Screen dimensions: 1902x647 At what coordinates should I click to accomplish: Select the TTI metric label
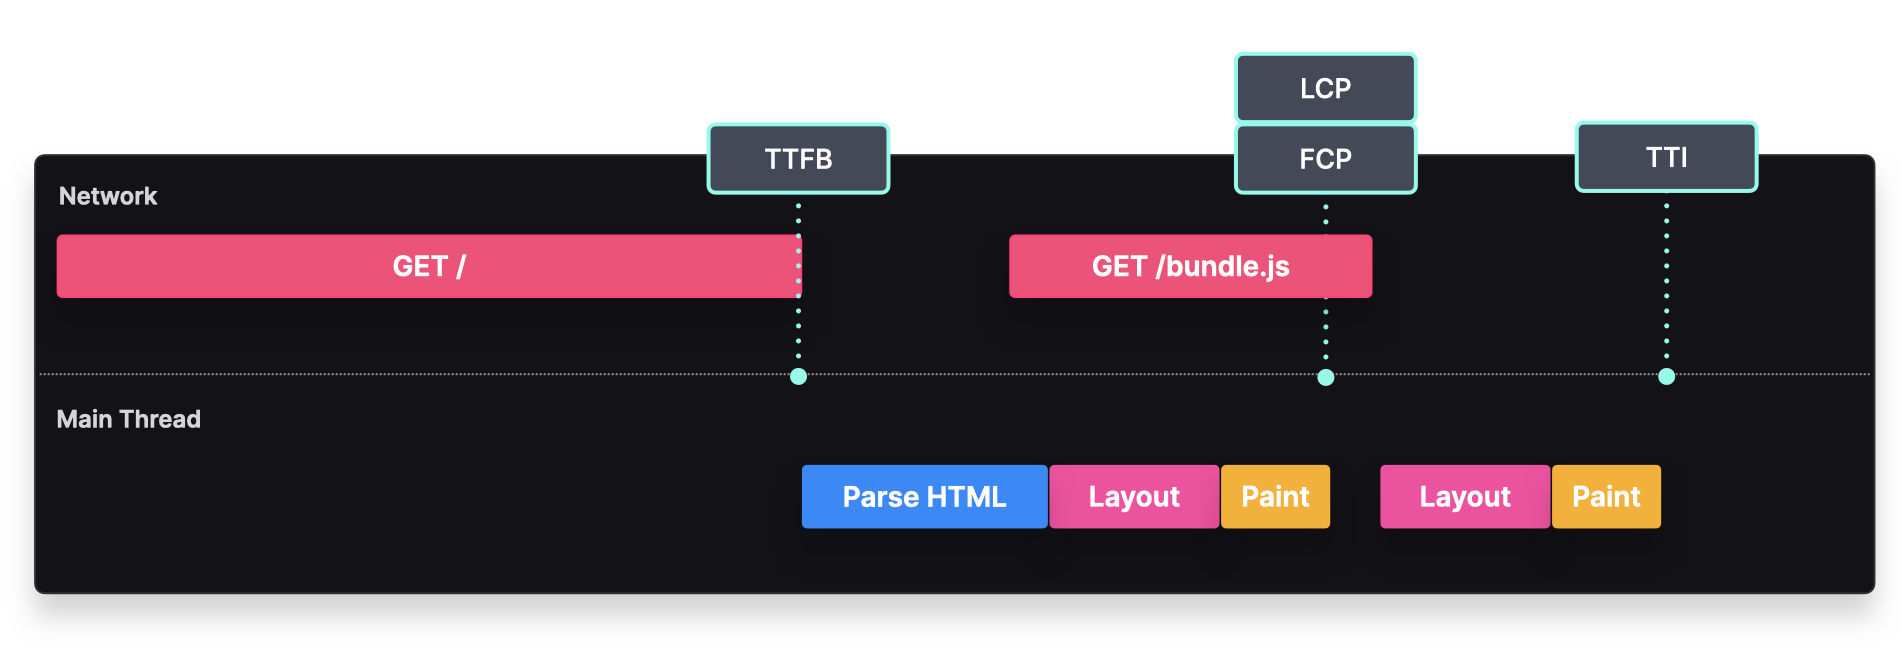tap(1666, 157)
